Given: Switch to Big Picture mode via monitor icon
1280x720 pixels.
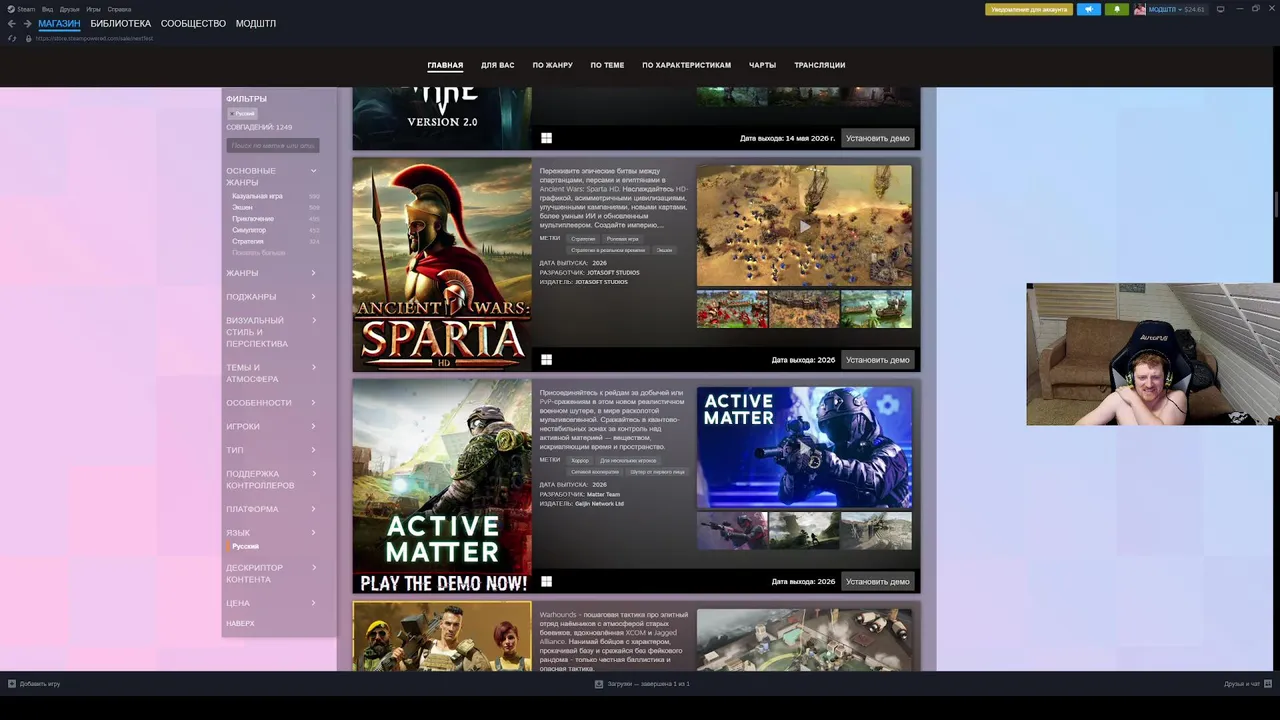Looking at the screenshot, I should (1220, 9).
